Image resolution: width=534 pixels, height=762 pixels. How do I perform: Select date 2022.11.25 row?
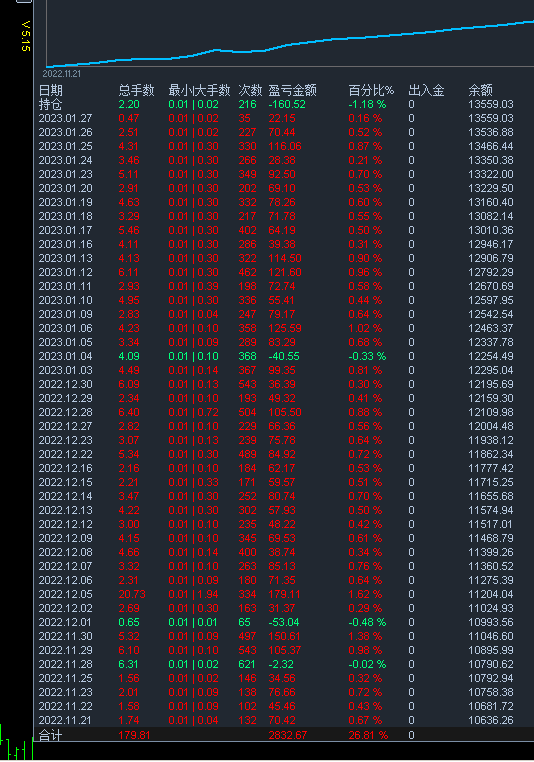pyautogui.click(x=66, y=678)
